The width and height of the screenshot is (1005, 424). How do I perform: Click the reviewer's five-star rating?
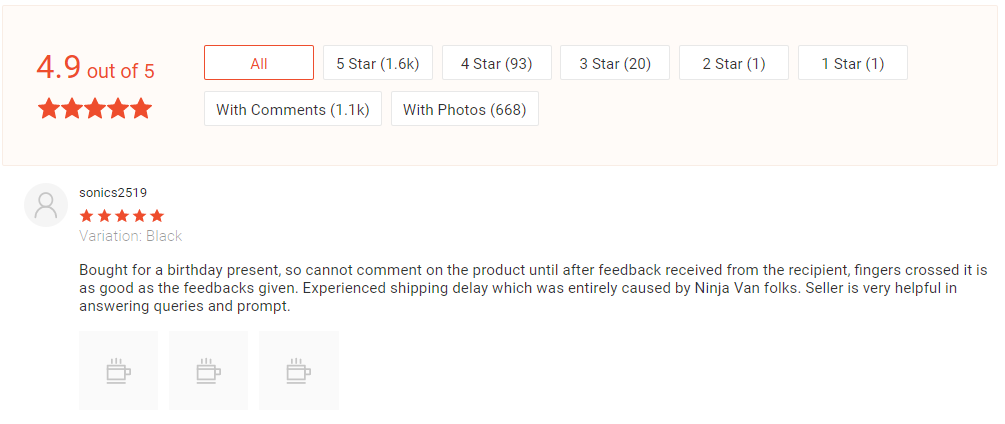click(121, 215)
